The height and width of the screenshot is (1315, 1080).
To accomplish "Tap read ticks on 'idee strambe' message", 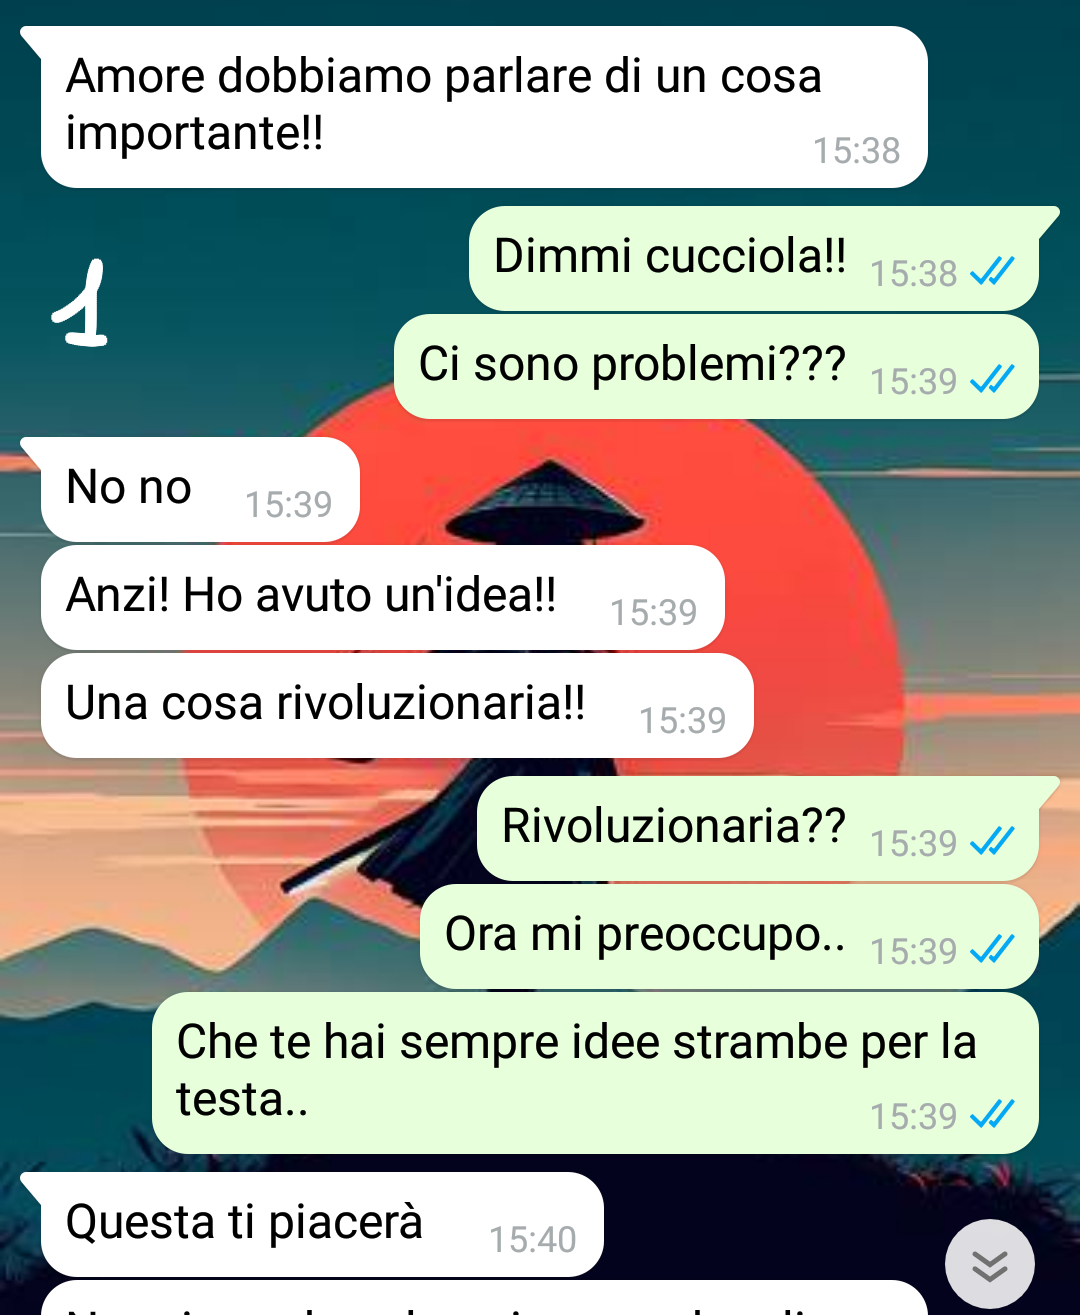I will pos(992,1114).
